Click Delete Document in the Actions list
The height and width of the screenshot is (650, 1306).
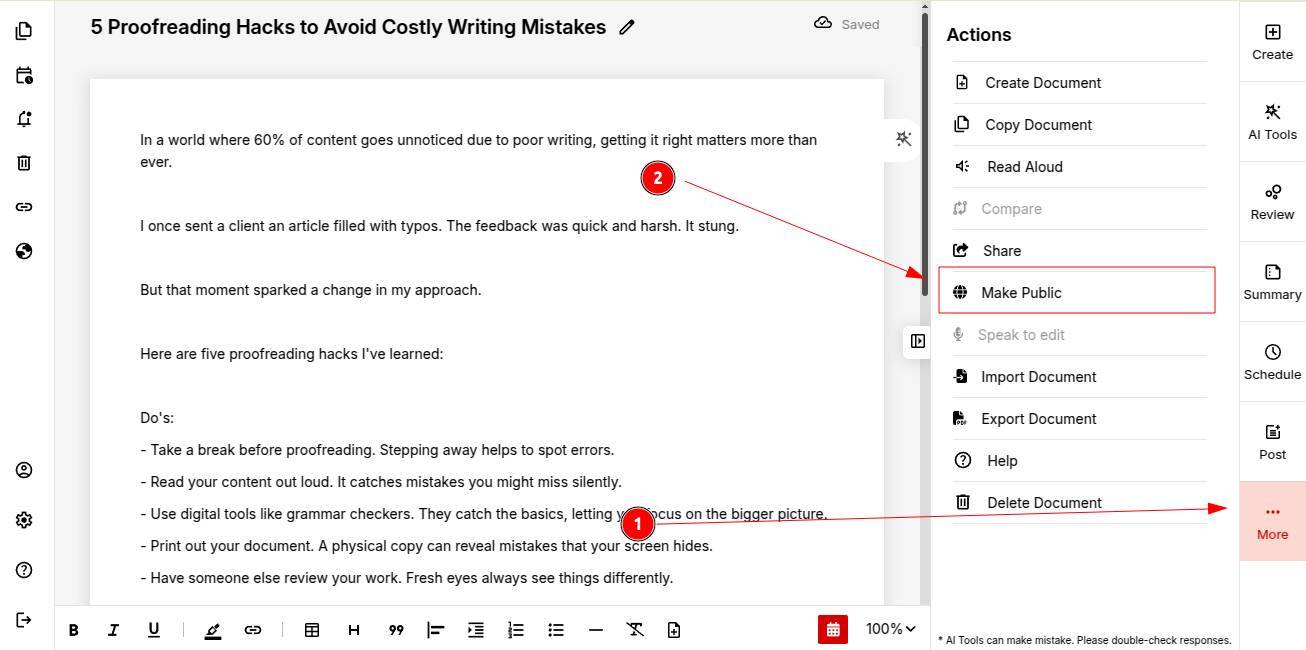[1043, 503]
